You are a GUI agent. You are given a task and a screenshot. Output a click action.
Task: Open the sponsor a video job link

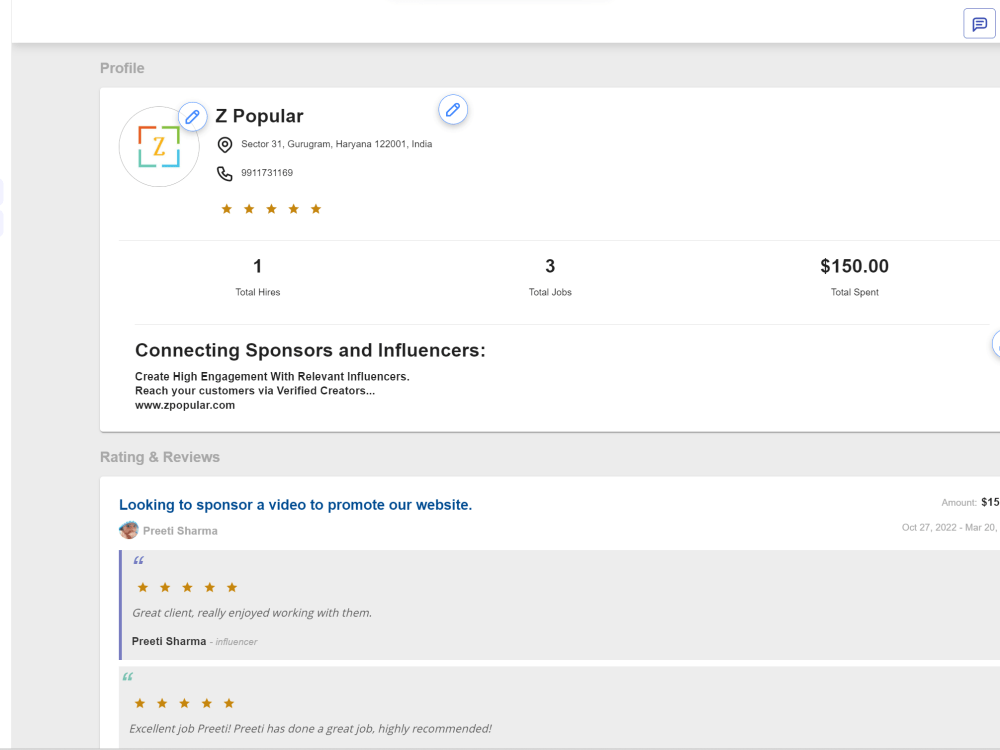pos(295,505)
